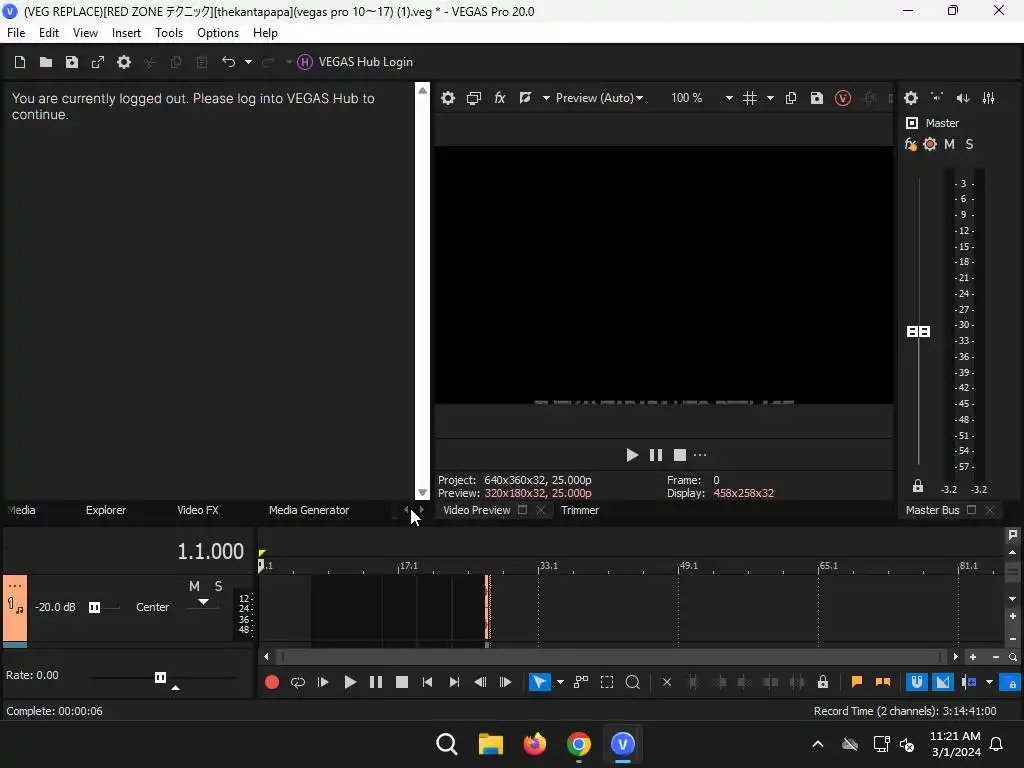Toggle snapping magnet icon

(x=917, y=682)
